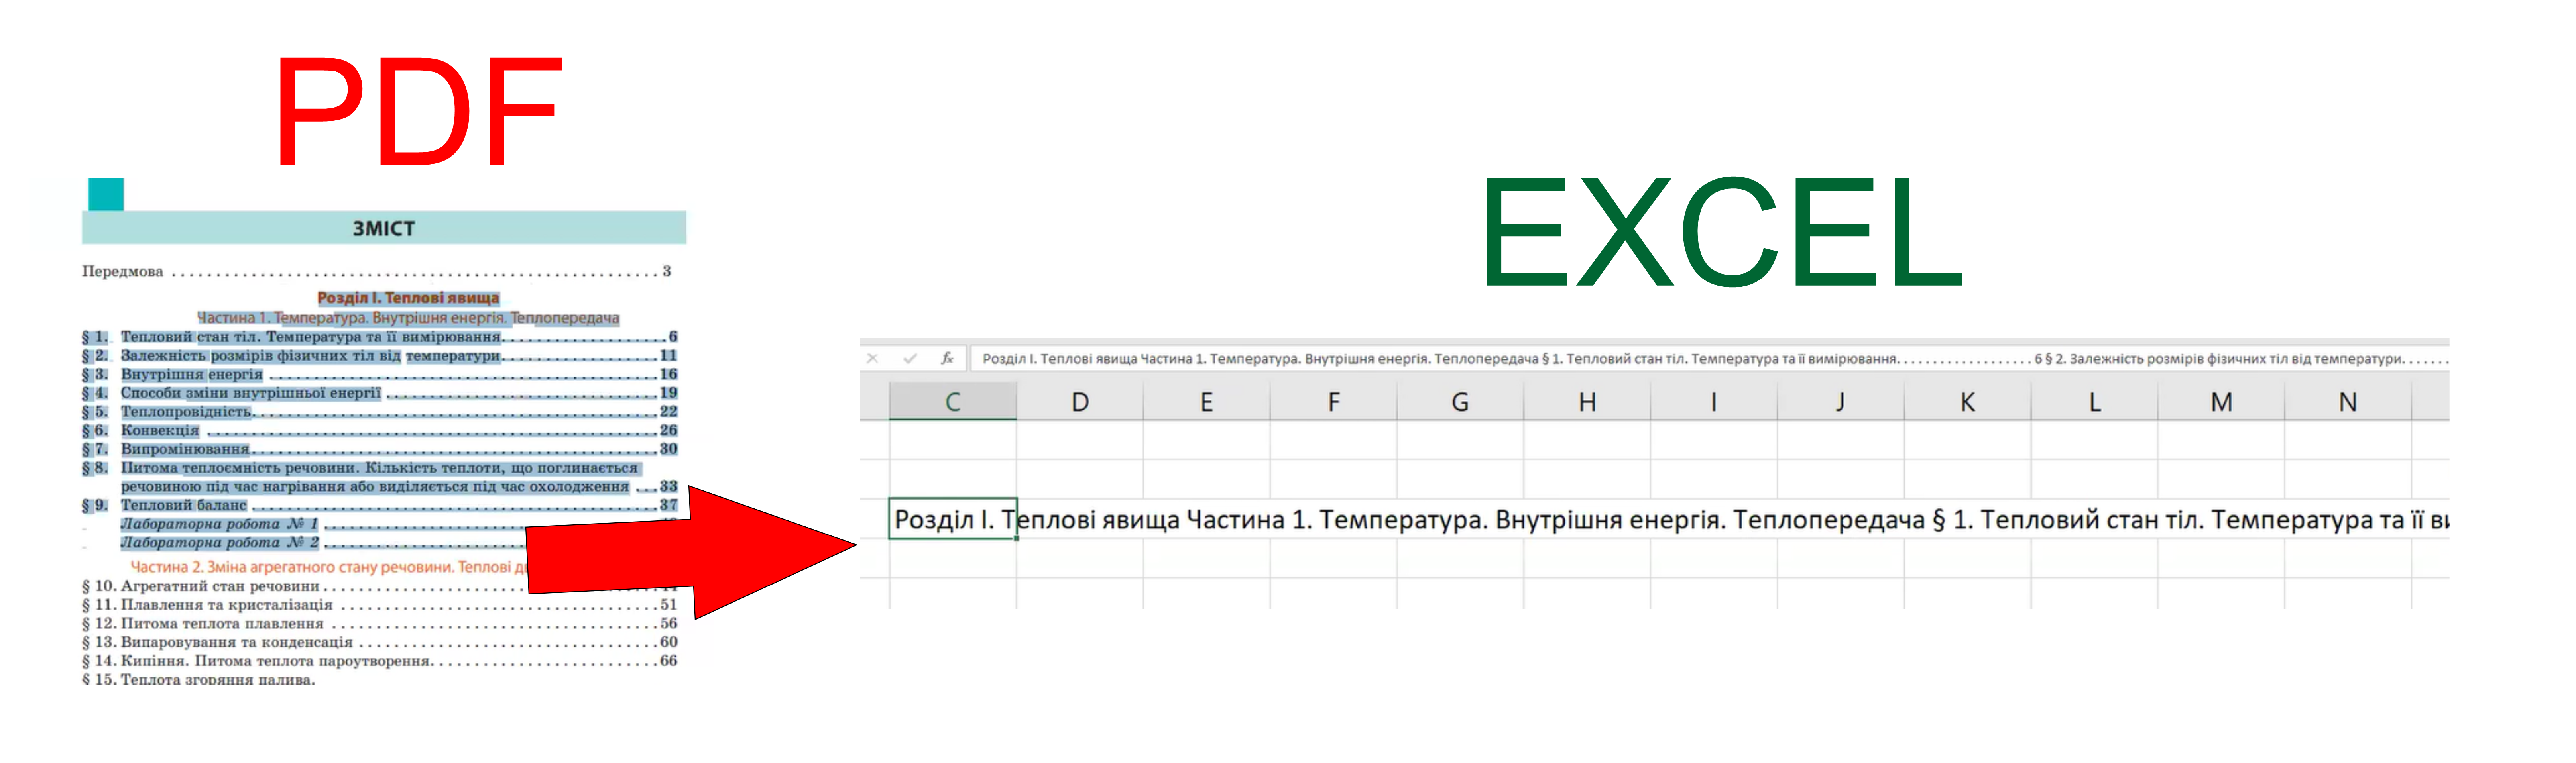Viewport: 2576px width, 763px height.
Task: Select column K header
Action: 1968,402
